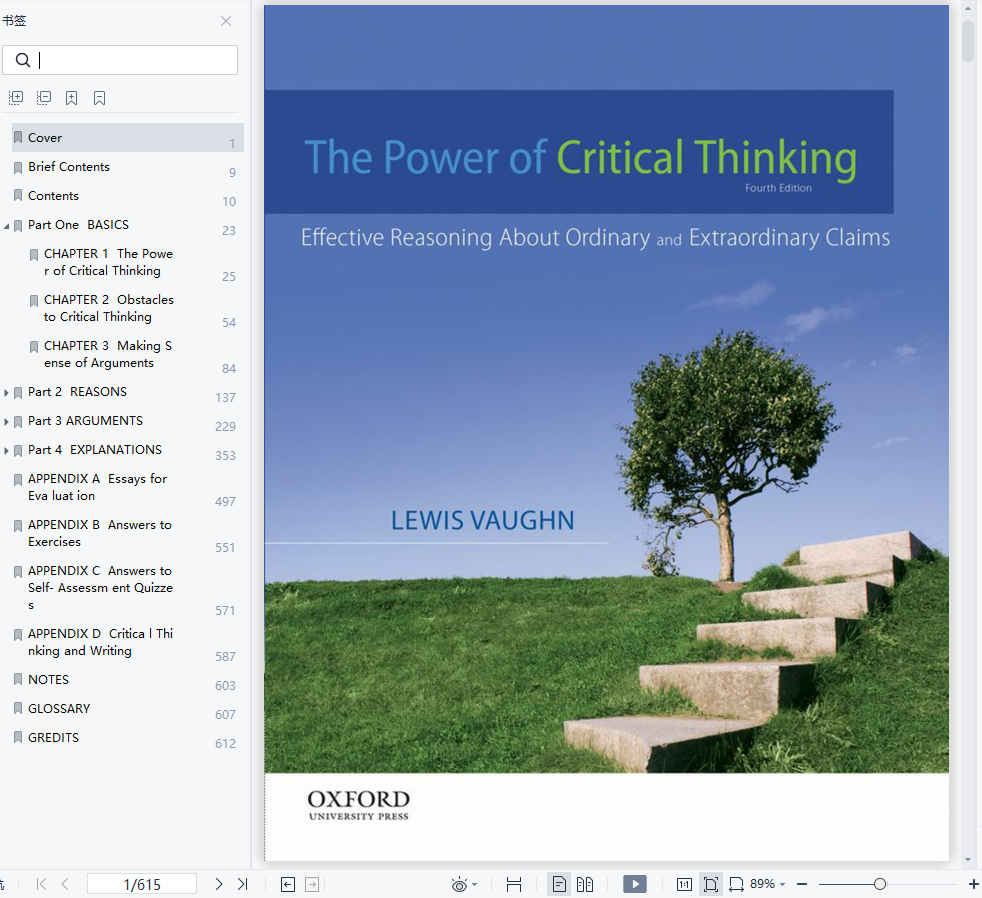
Task: Set zoom to actual size 1:1
Action: [x=684, y=884]
